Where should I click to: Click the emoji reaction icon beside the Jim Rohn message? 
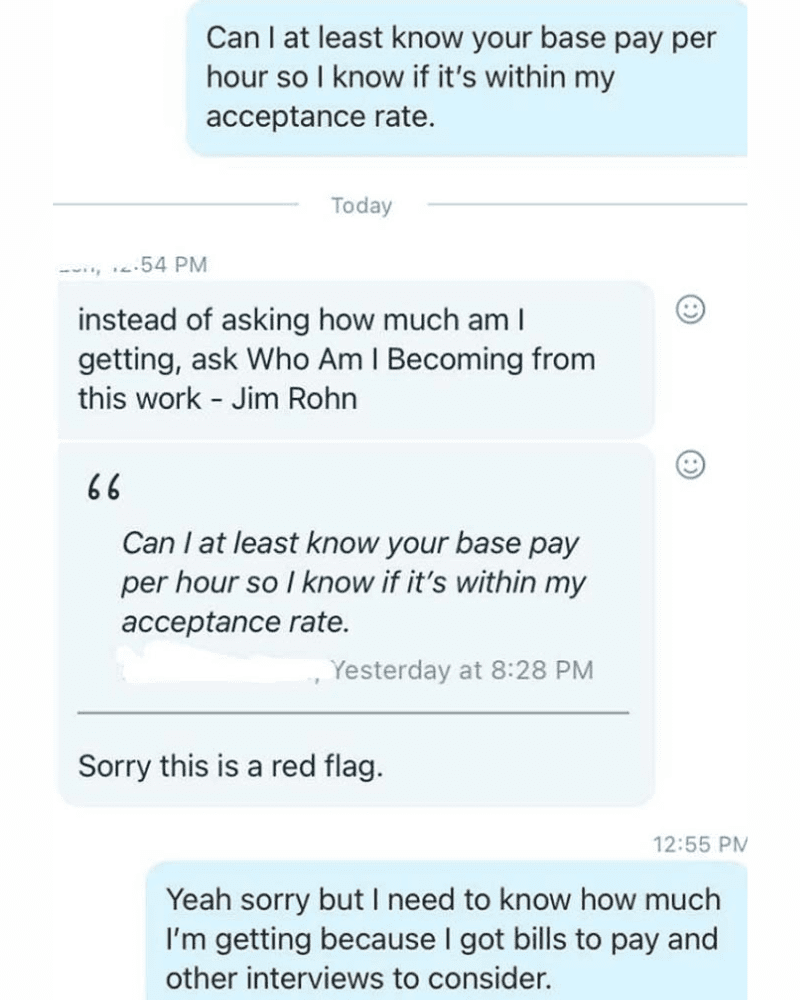click(x=691, y=310)
